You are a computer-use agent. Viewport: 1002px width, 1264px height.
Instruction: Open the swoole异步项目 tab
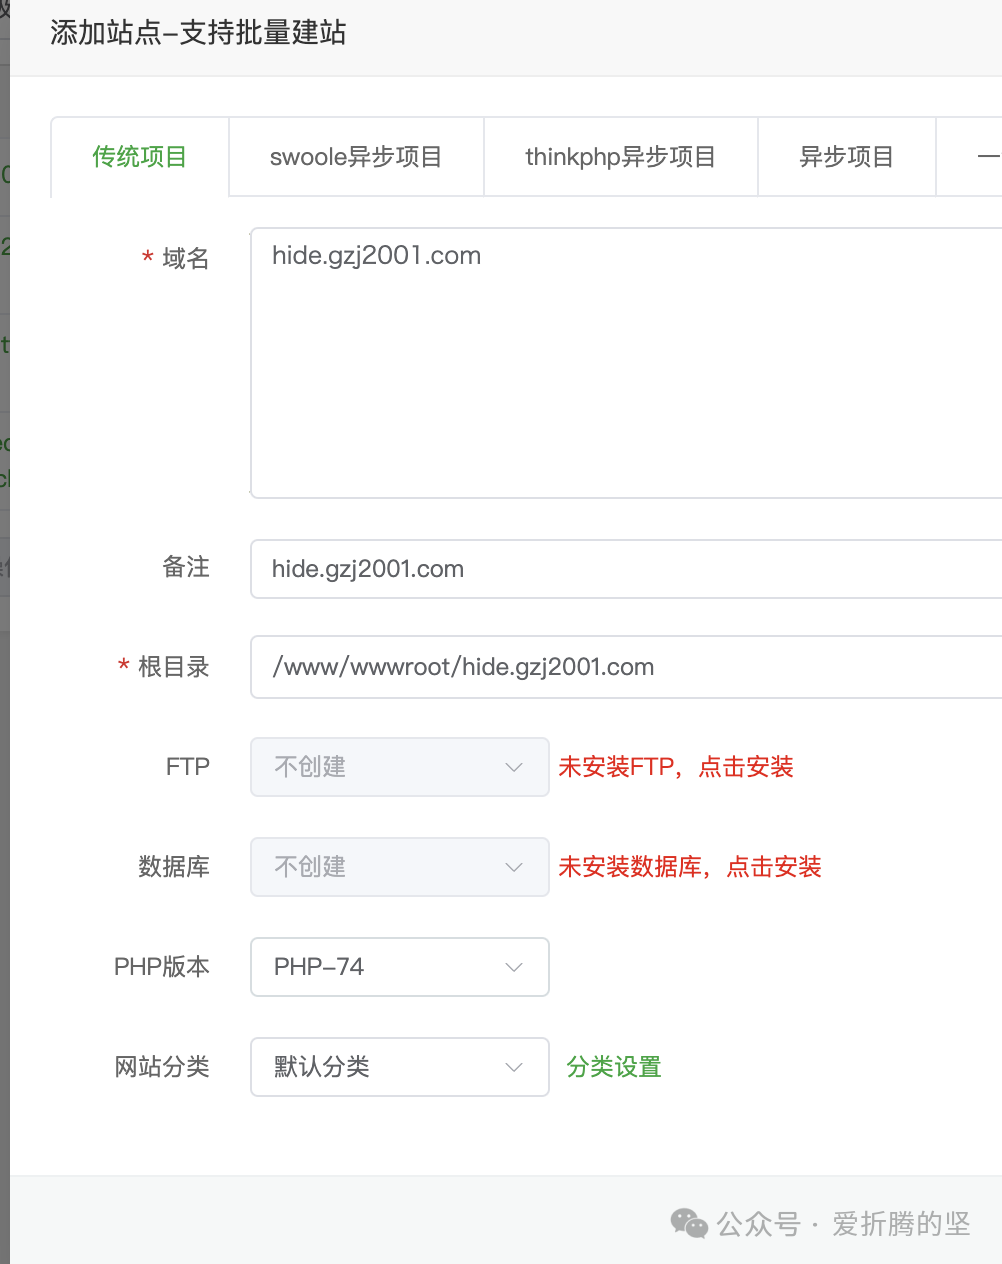coord(356,157)
